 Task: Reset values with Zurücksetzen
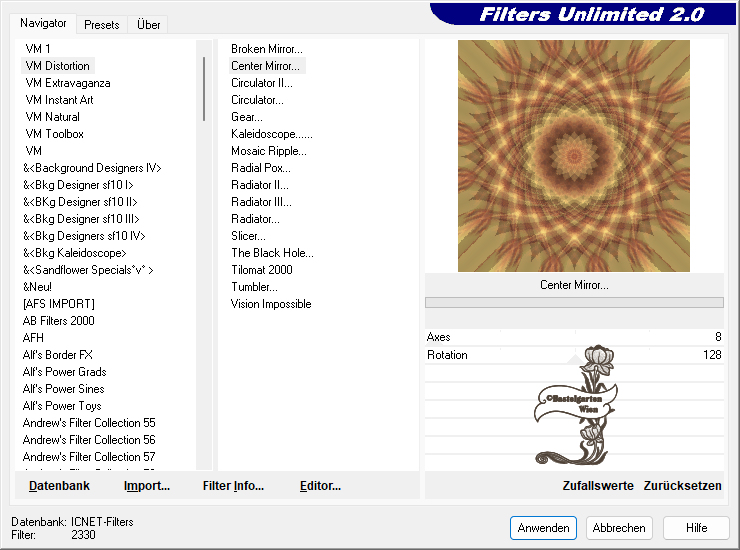682,486
